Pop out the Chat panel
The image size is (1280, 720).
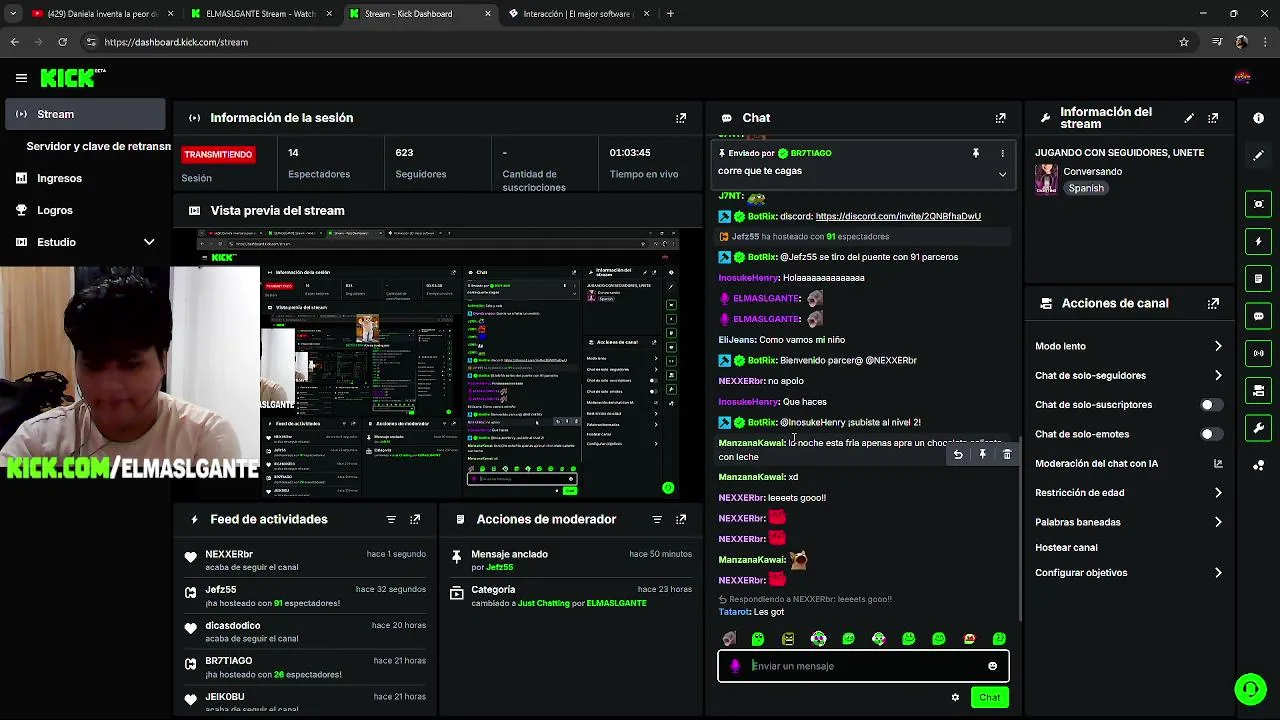[x=1000, y=118]
